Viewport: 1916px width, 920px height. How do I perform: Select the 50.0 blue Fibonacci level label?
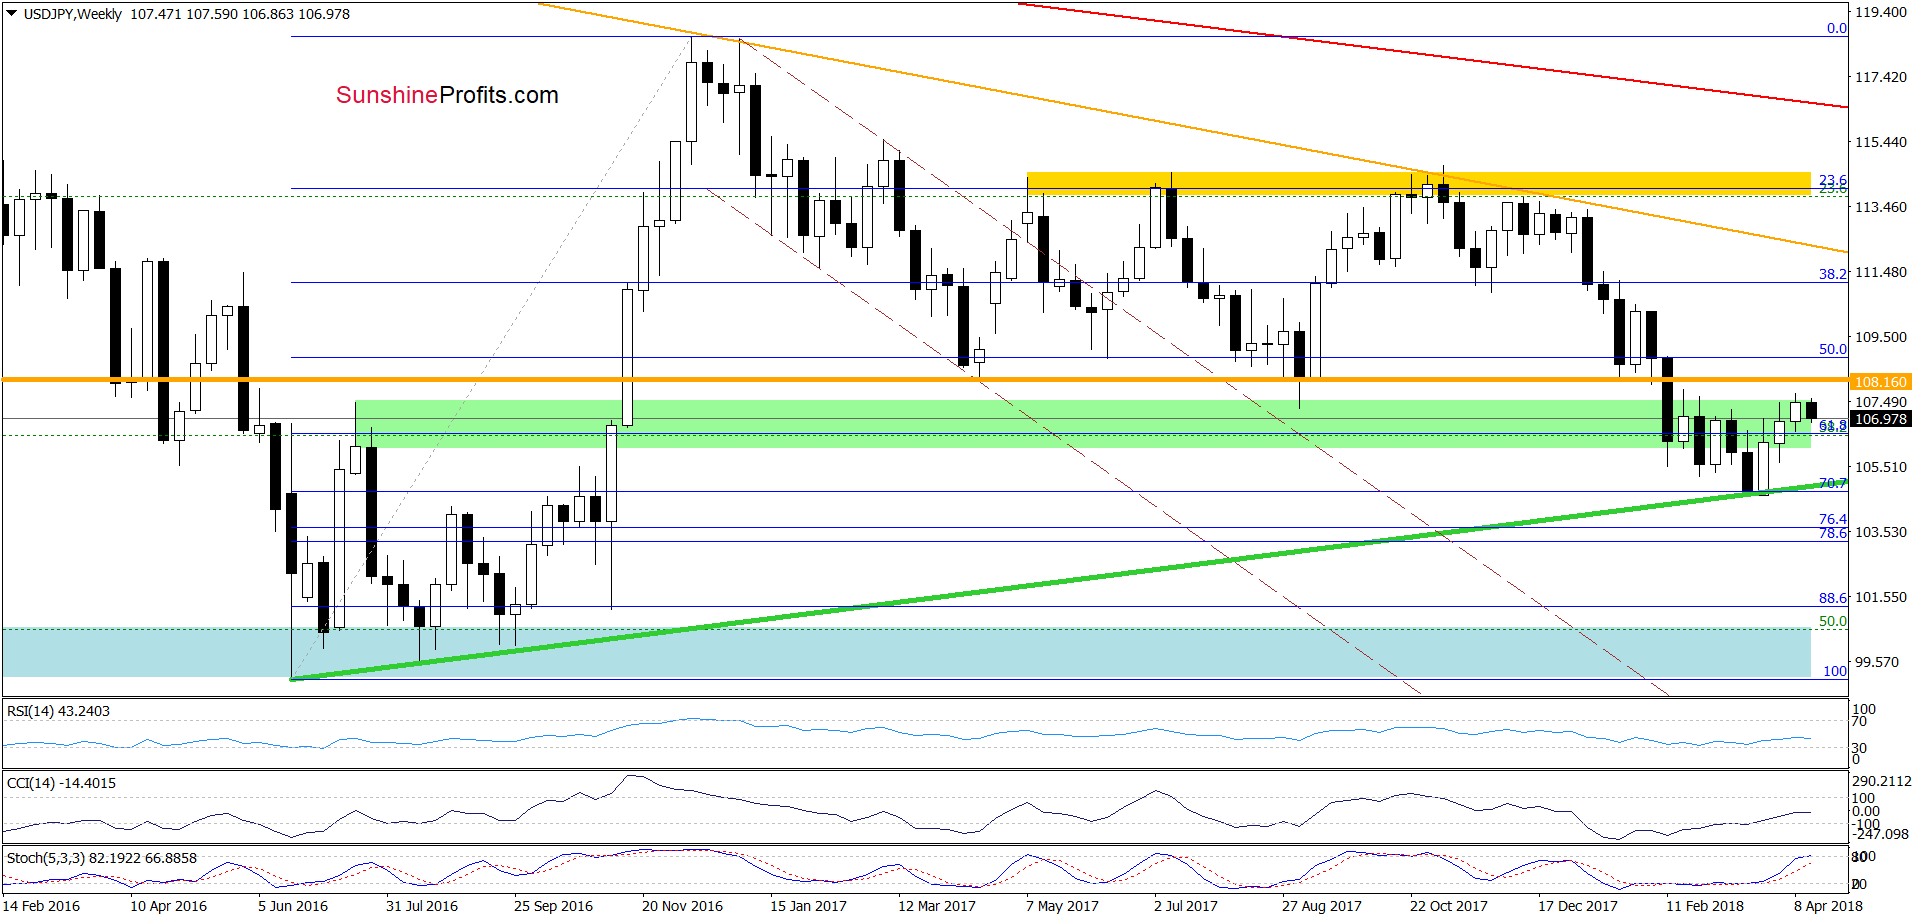[x=1832, y=349]
